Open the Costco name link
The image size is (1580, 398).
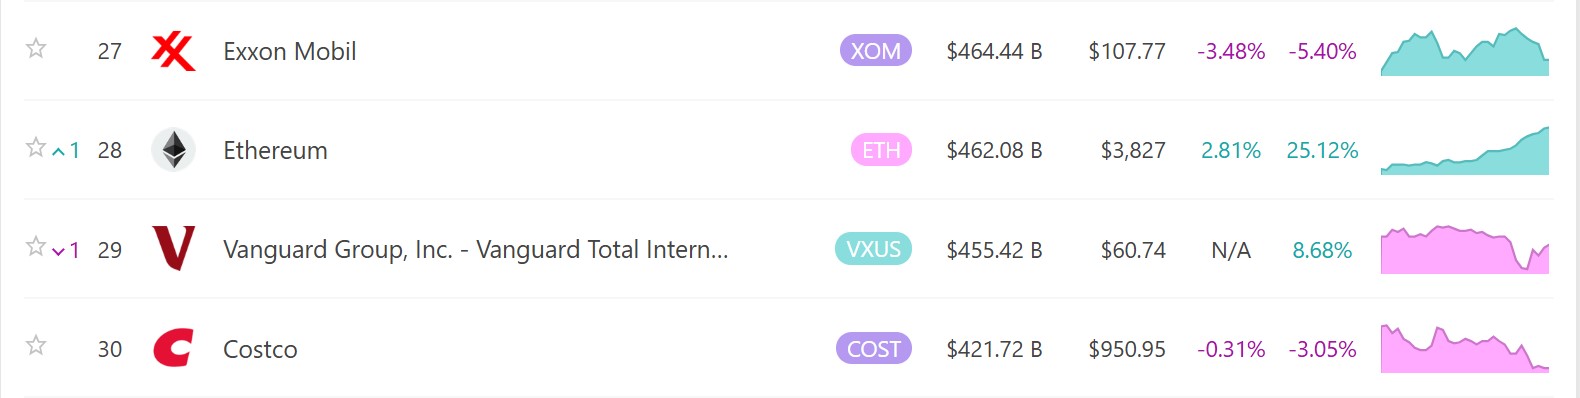tap(260, 349)
